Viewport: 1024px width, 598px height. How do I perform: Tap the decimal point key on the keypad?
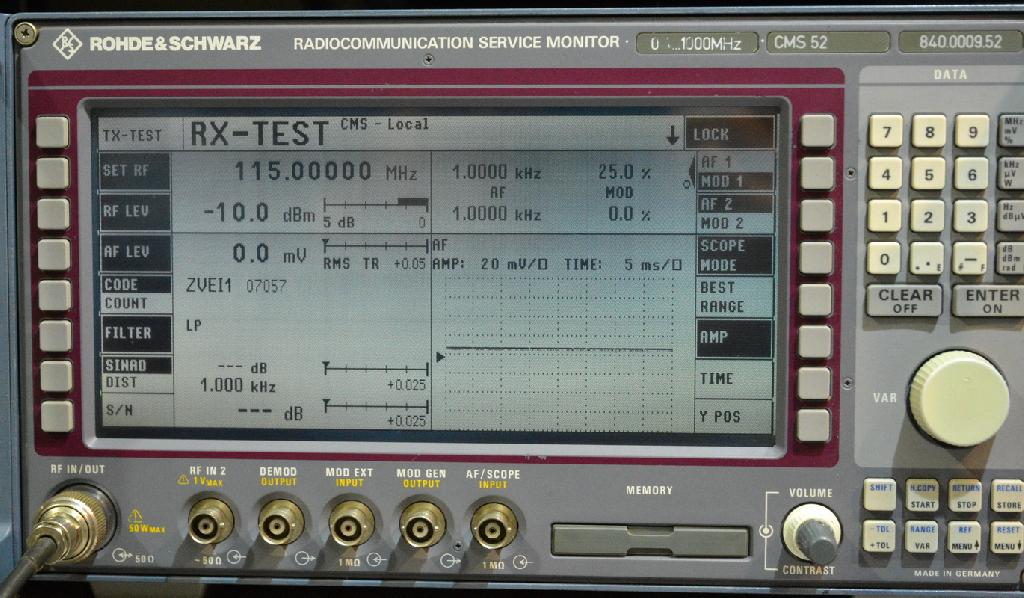(x=927, y=259)
